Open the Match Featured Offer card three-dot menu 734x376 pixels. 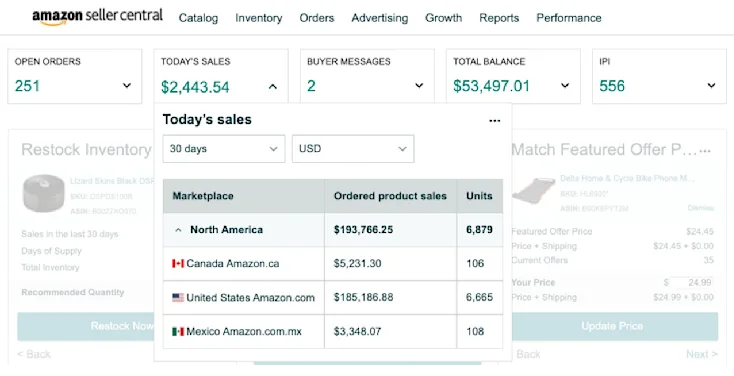tap(705, 151)
